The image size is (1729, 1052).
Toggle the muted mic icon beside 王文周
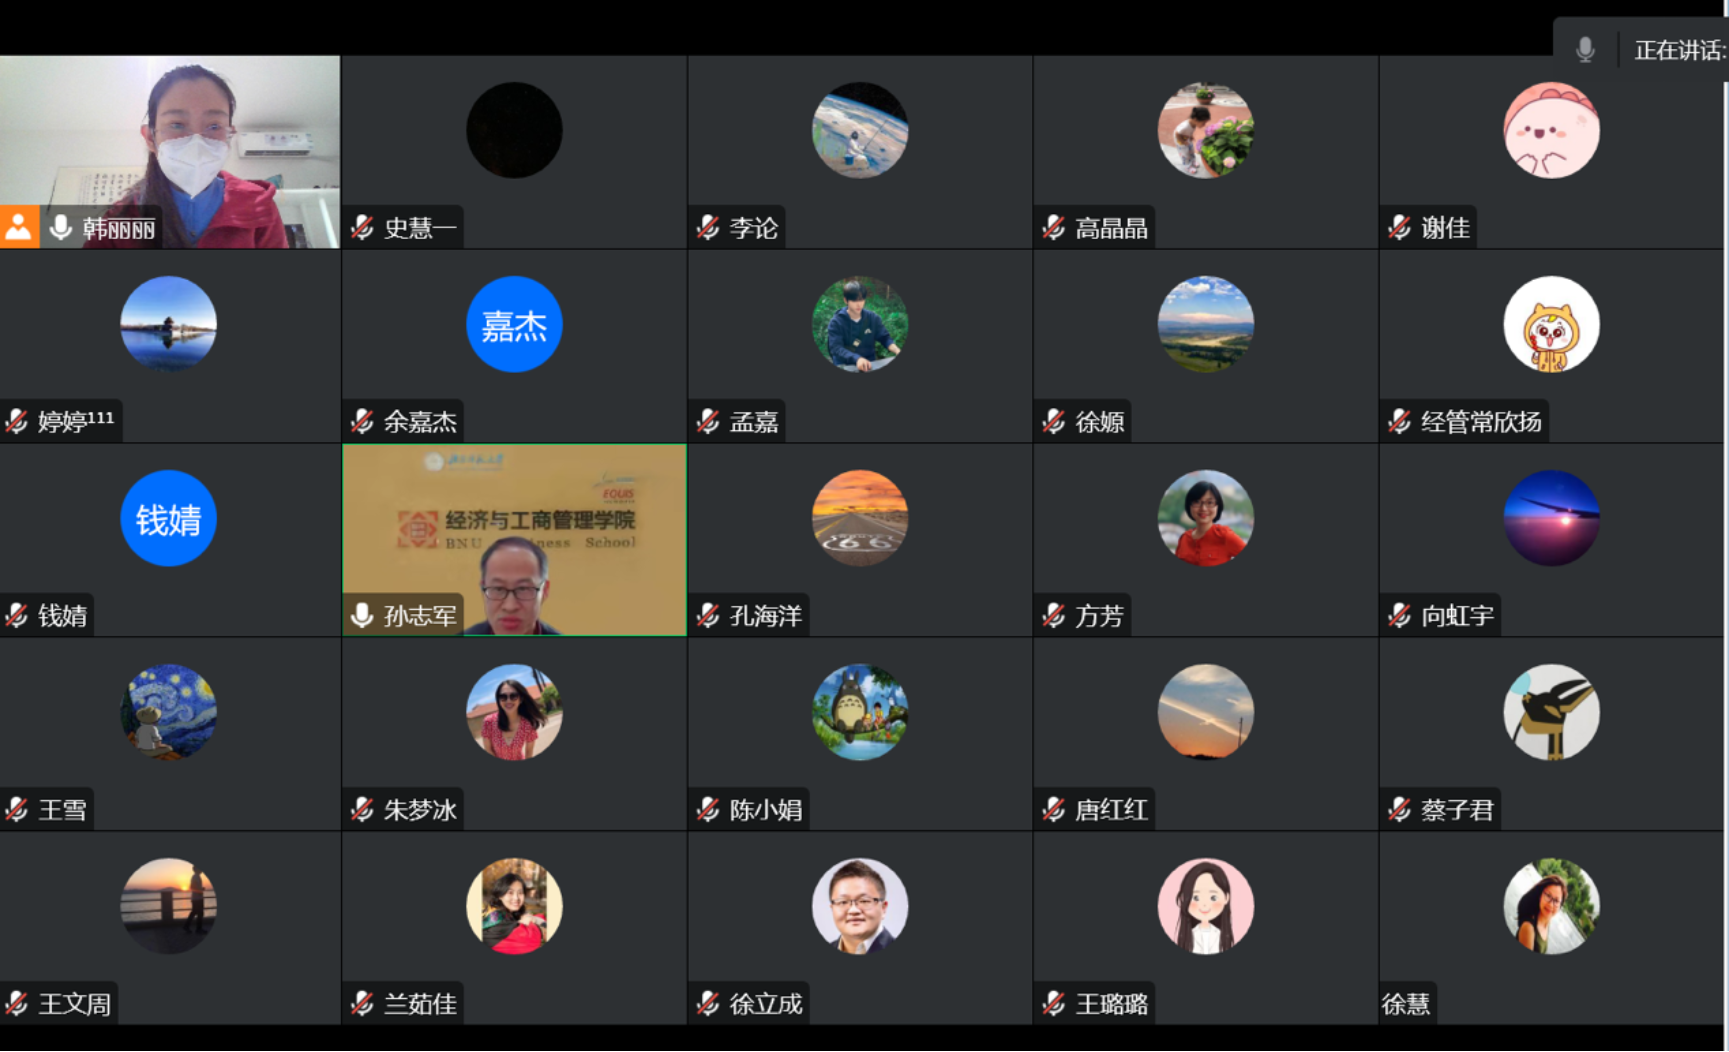tap(17, 1003)
